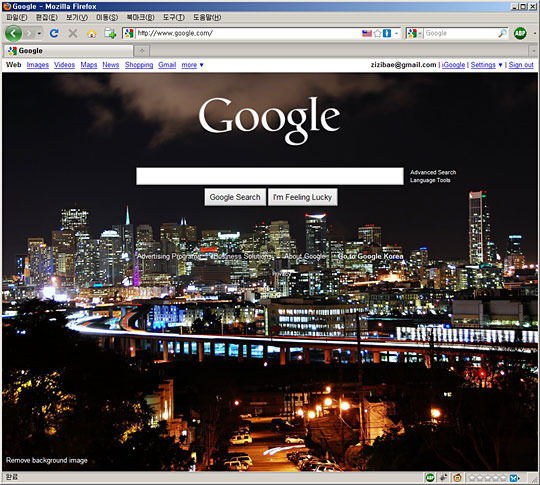This screenshot has height=485, width=540.
Task: Bookmark this page with the star icon
Action: [x=377, y=33]
